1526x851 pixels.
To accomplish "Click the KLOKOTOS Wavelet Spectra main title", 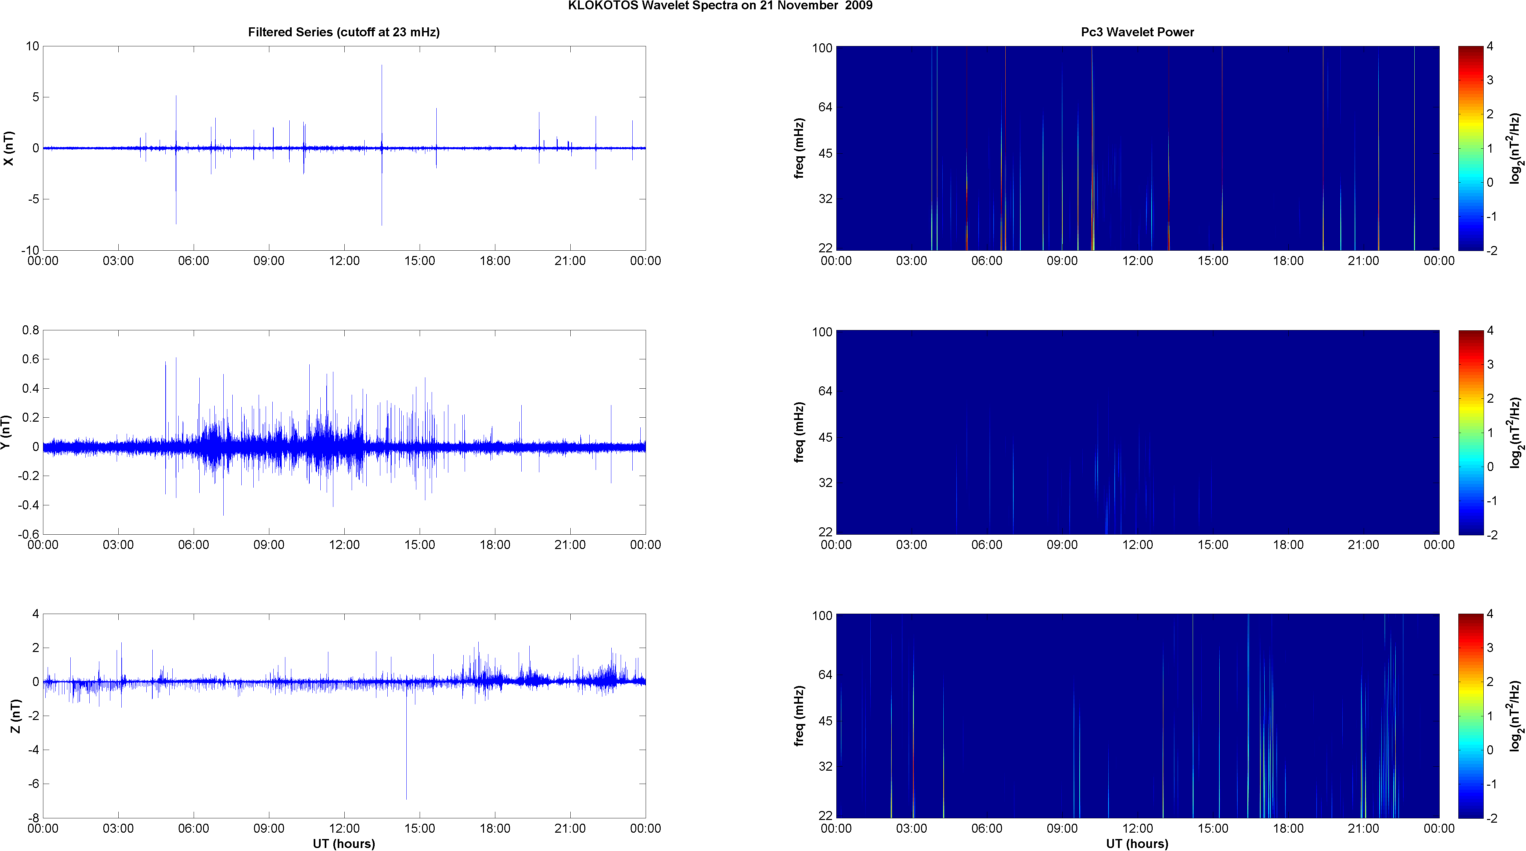I will click(x=719, y=6).
